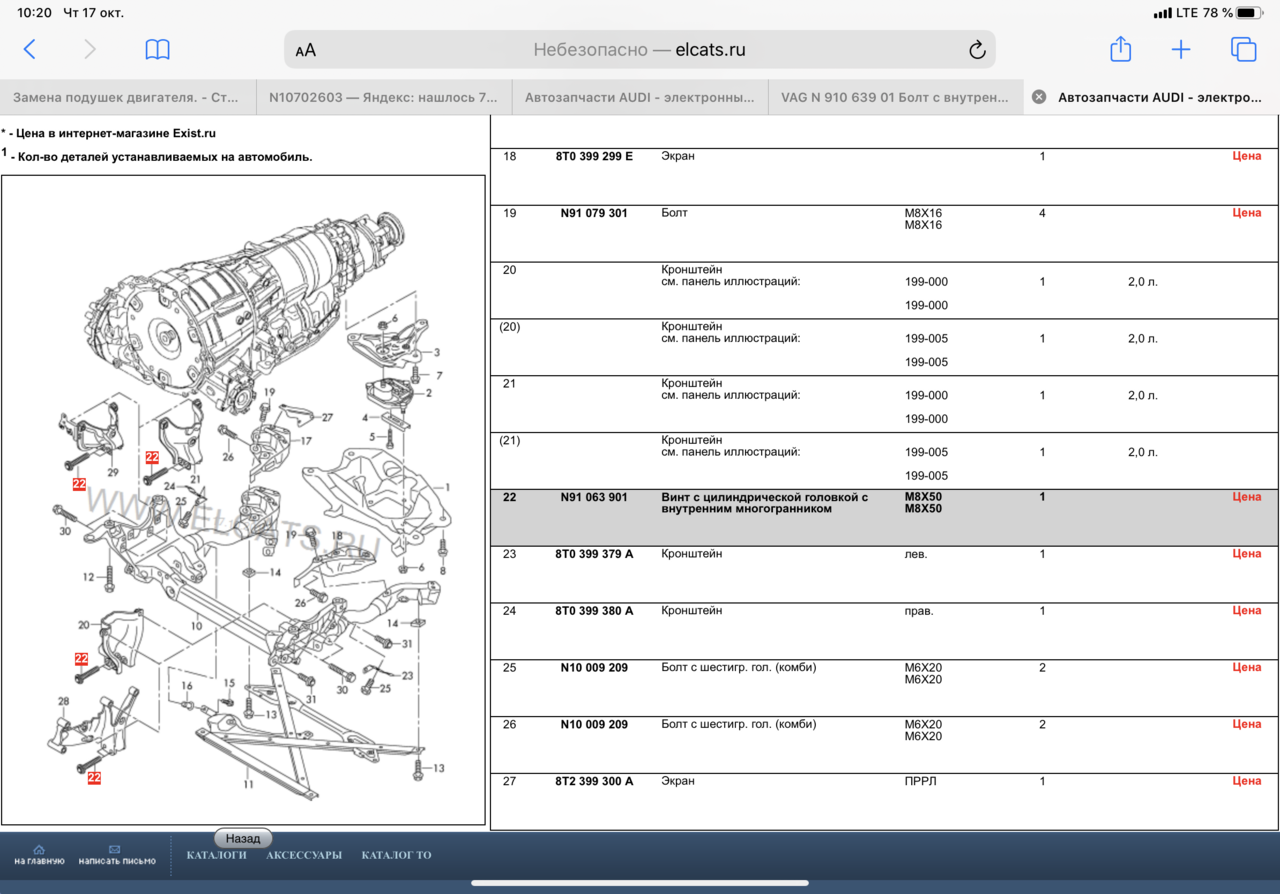The height and width of the screenshot is (894, 1280).
Task: Open Цена link for 8T0 399 380 A
Action: [1247, 610]
